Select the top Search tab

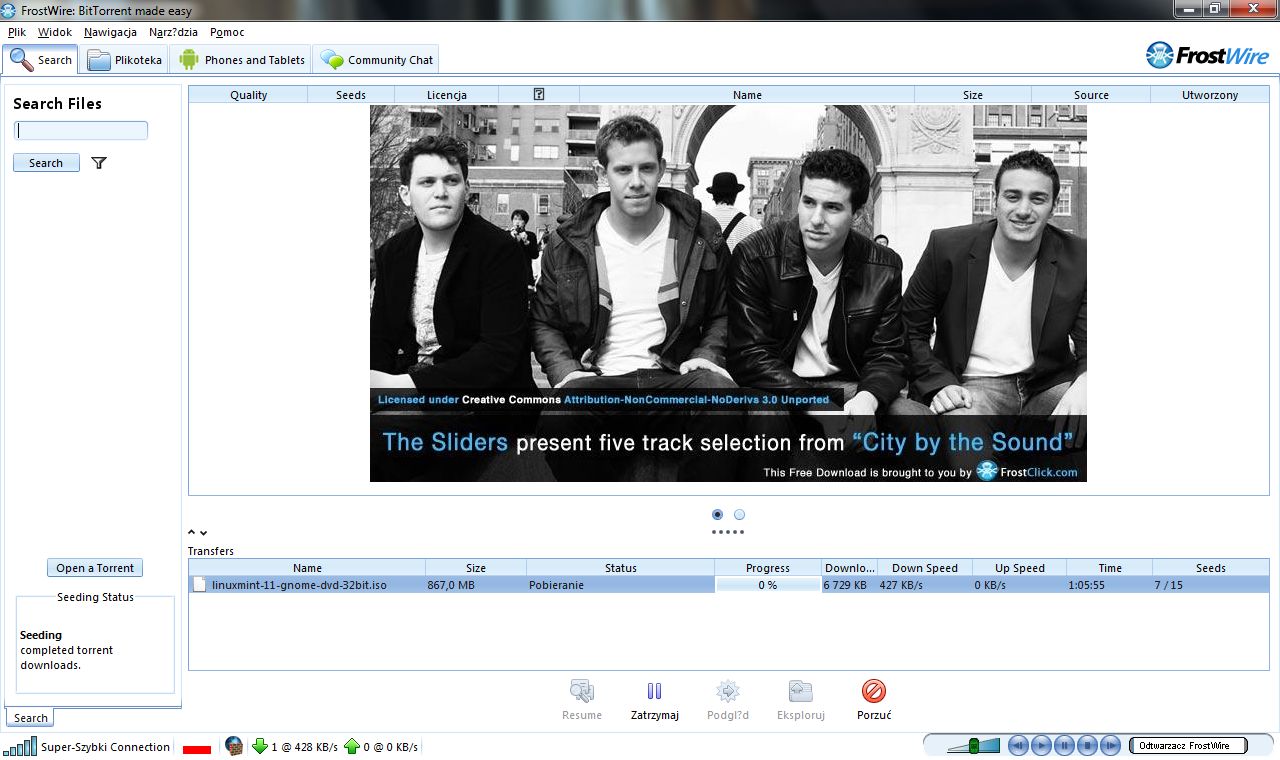pos(41,60)
